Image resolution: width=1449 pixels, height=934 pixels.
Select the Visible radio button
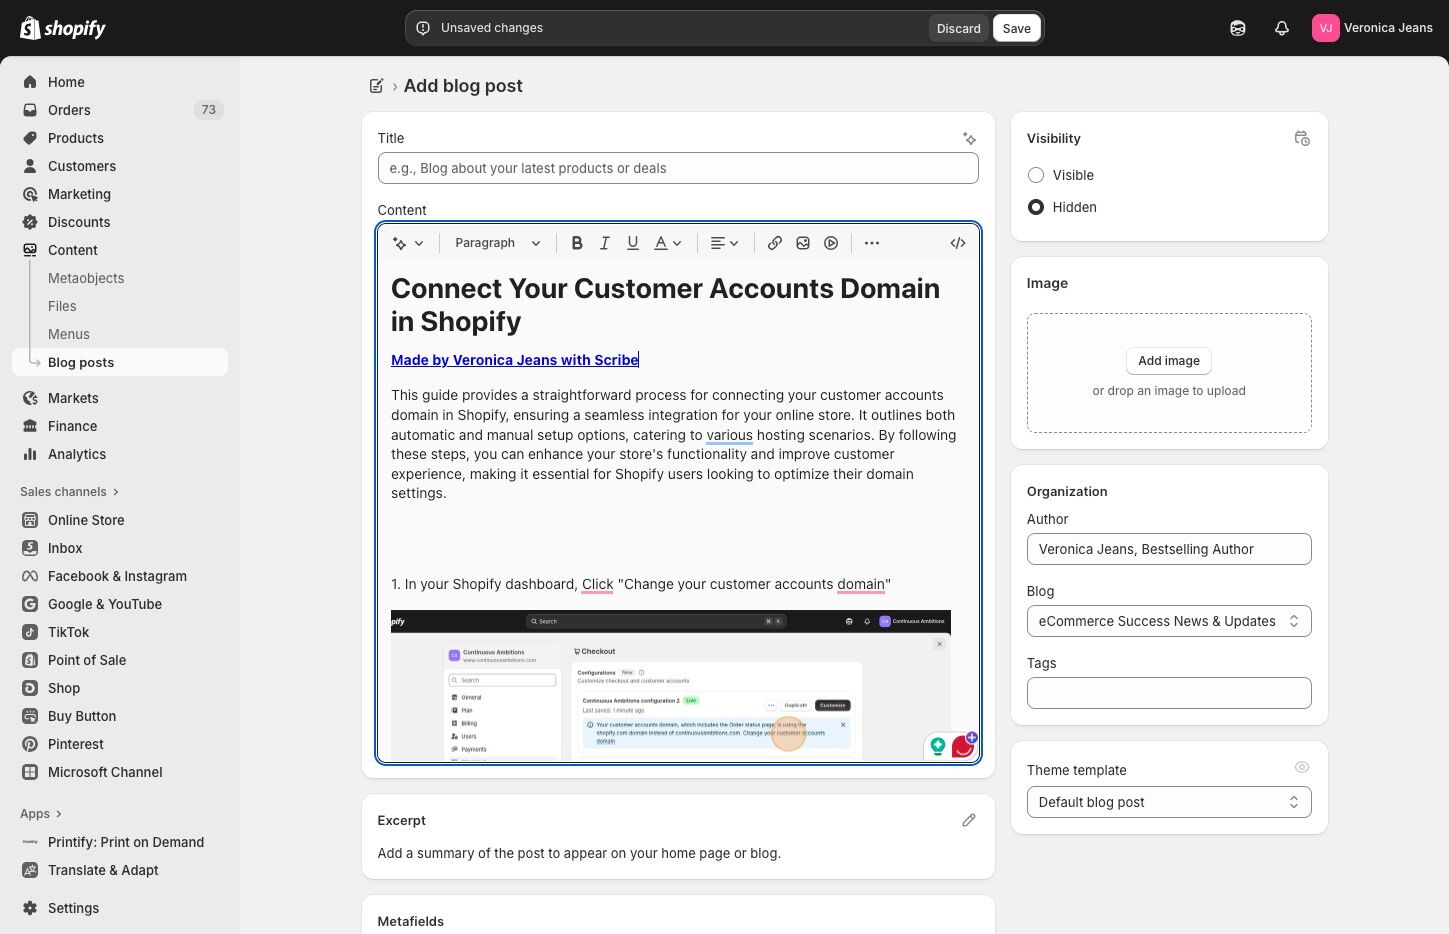(1036, 175)
